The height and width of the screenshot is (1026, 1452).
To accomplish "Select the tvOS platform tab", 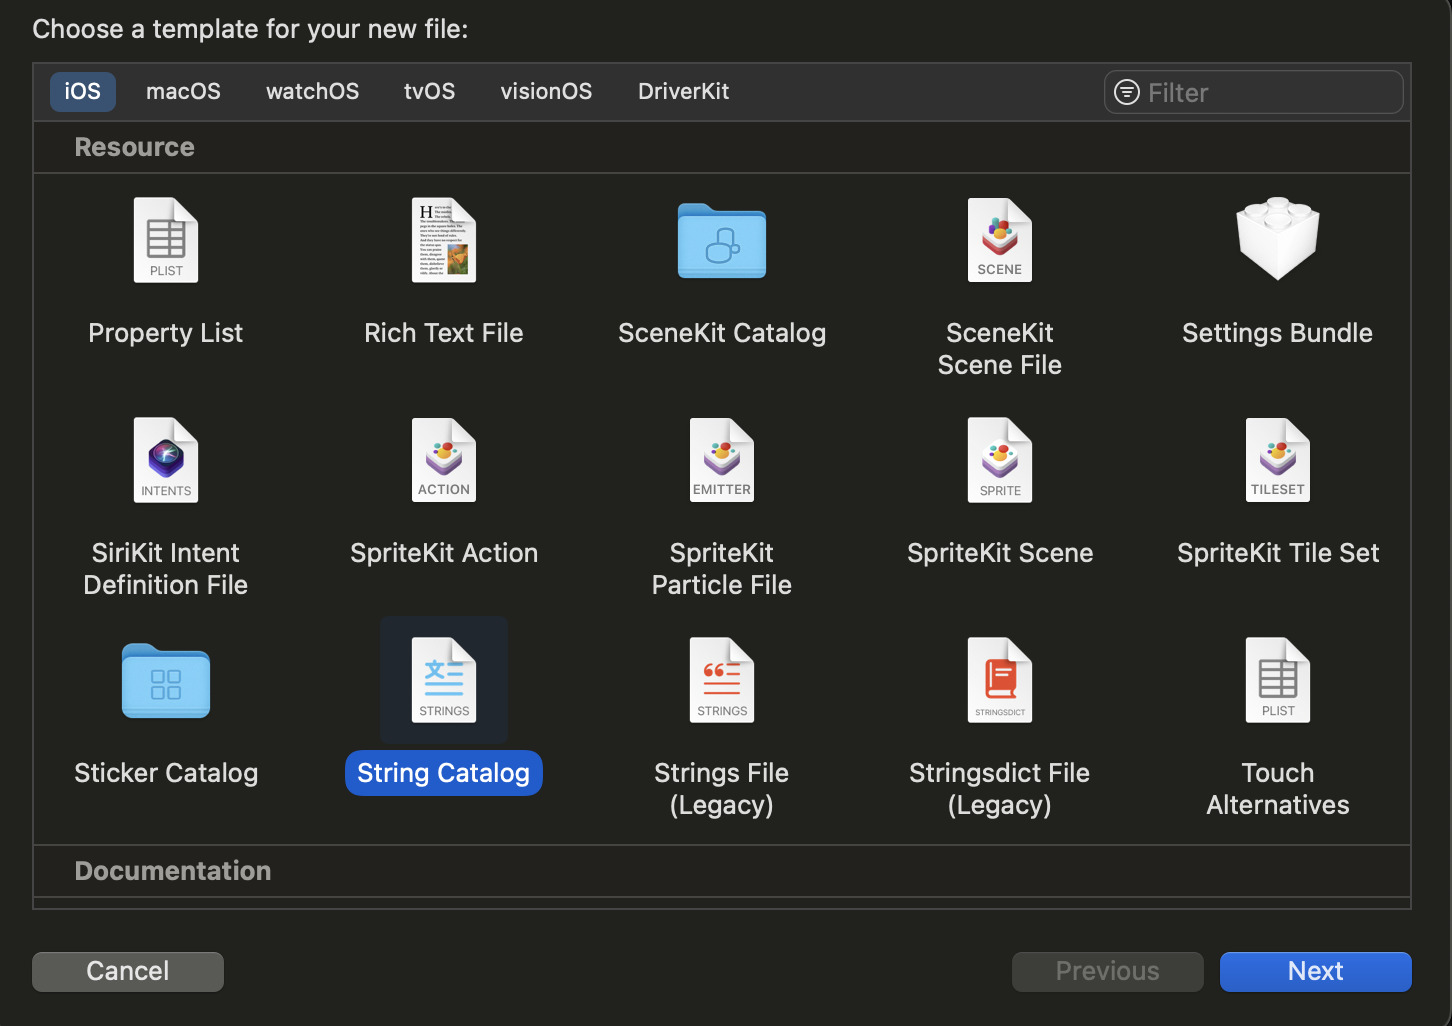I will point(430,92).
